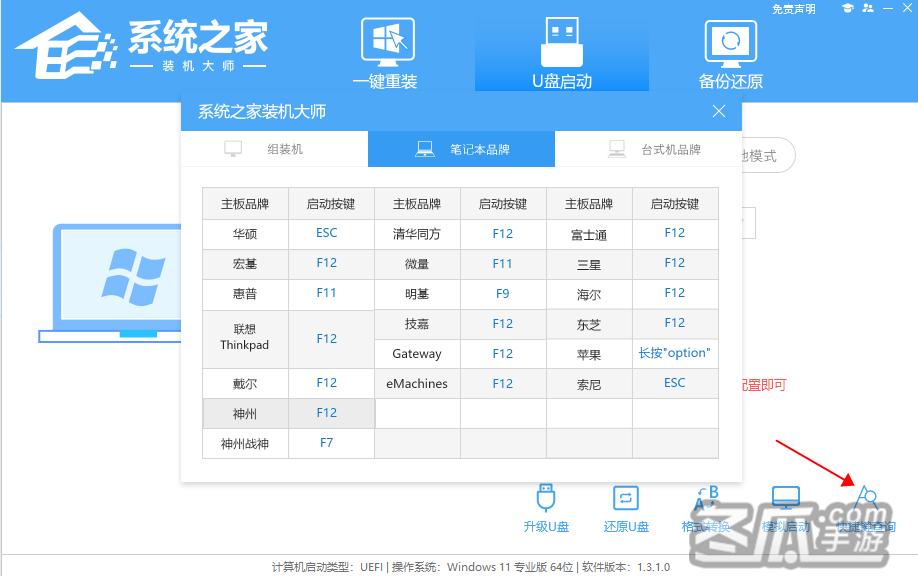Click the 神州战神 brand cell
Screen dimensions: 918x576
click(245, 444)
